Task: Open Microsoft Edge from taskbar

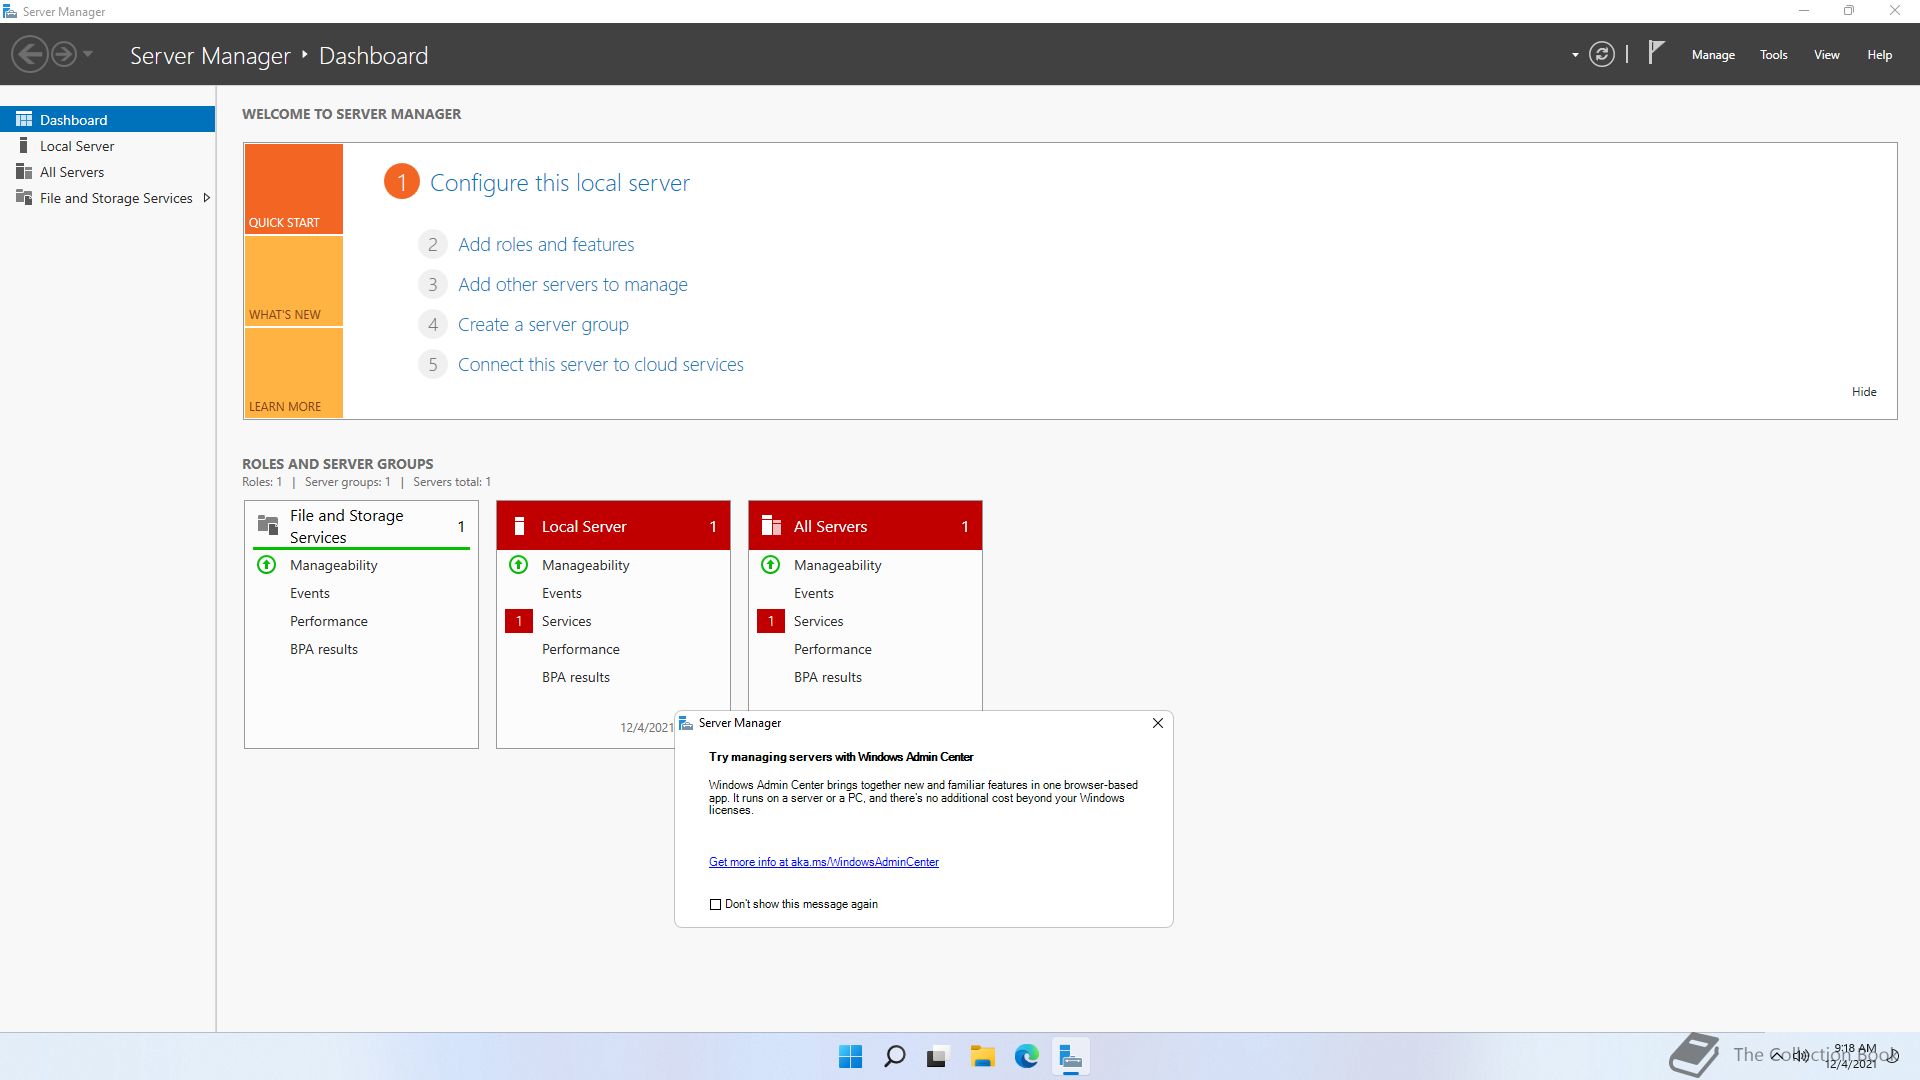Action: [x=1026, y=1056]
